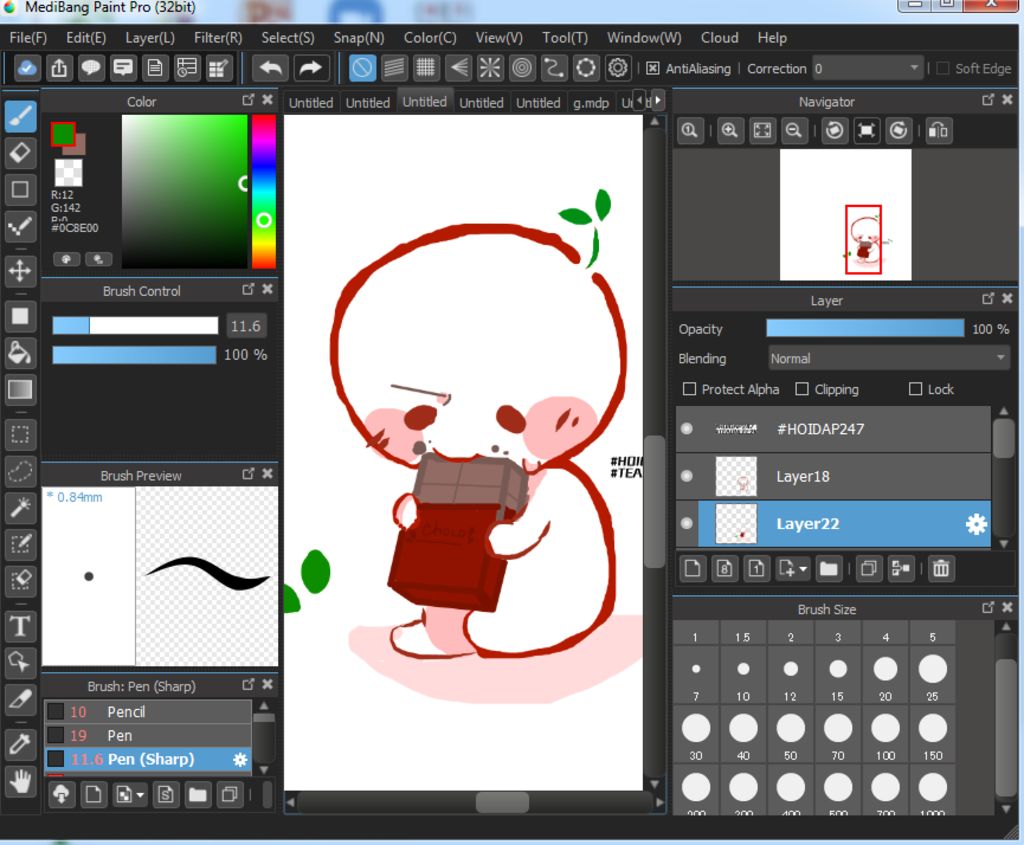Enable curve snap guide
The height and width of the screenshot is (845, 1024).
tap(554, 68)
